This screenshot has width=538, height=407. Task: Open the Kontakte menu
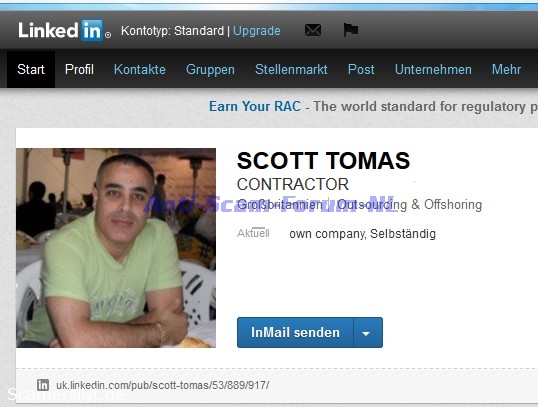pos(140,69)
